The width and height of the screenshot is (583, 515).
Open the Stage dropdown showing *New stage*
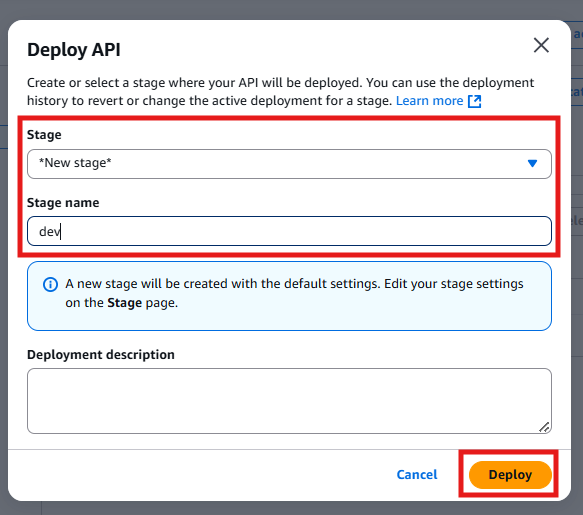click(x=289, y=164)
